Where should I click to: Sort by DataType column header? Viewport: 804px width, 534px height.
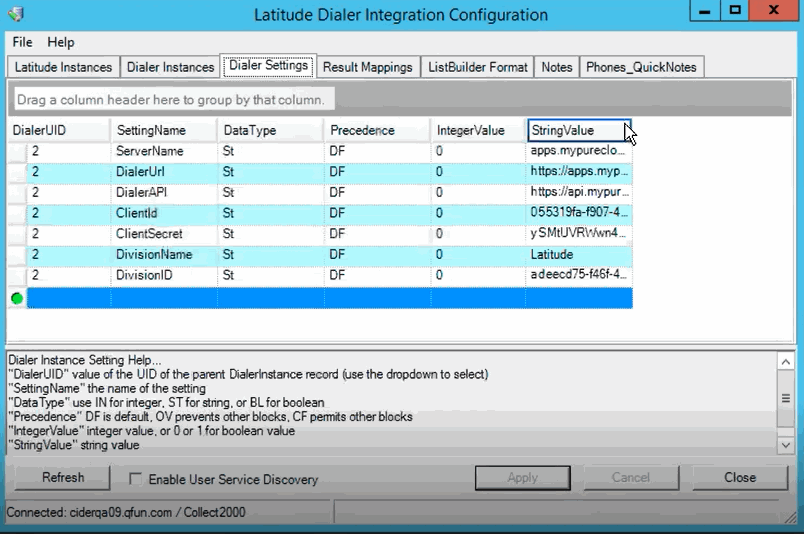point(271,130)
